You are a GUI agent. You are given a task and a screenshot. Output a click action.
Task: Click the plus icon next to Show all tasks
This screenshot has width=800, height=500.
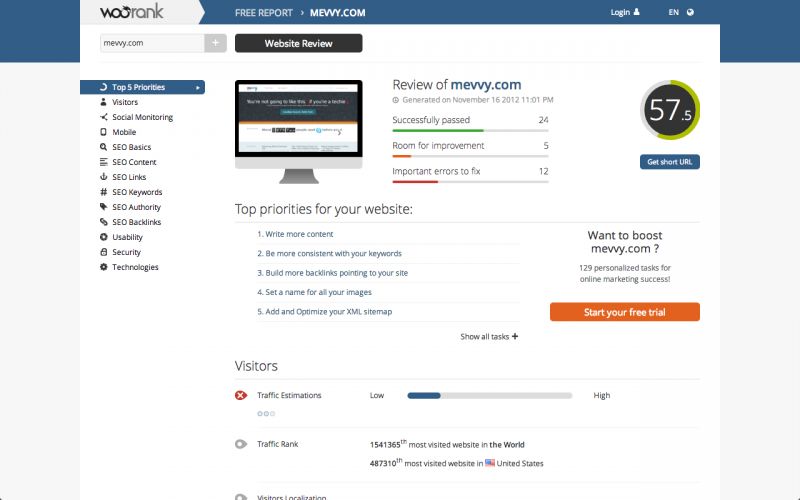coord(515,336)
